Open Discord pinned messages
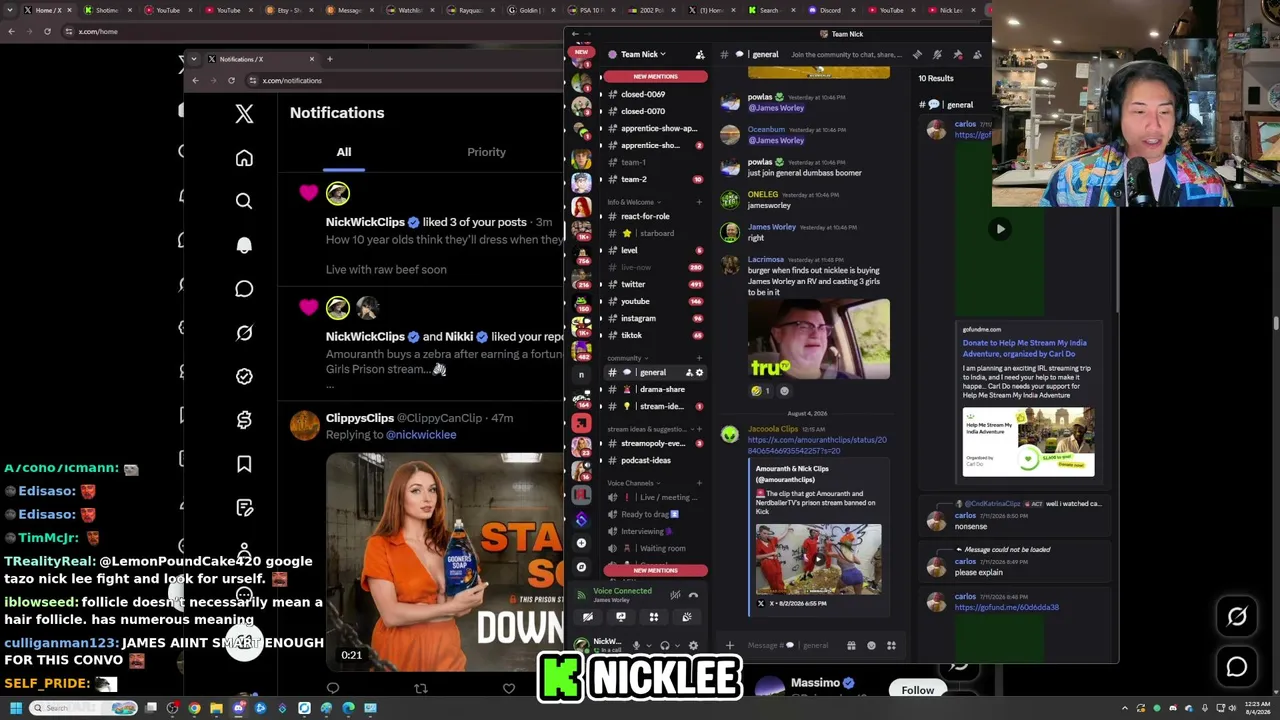The width and height of the screenshot is (1280, 720). [957, 54]
